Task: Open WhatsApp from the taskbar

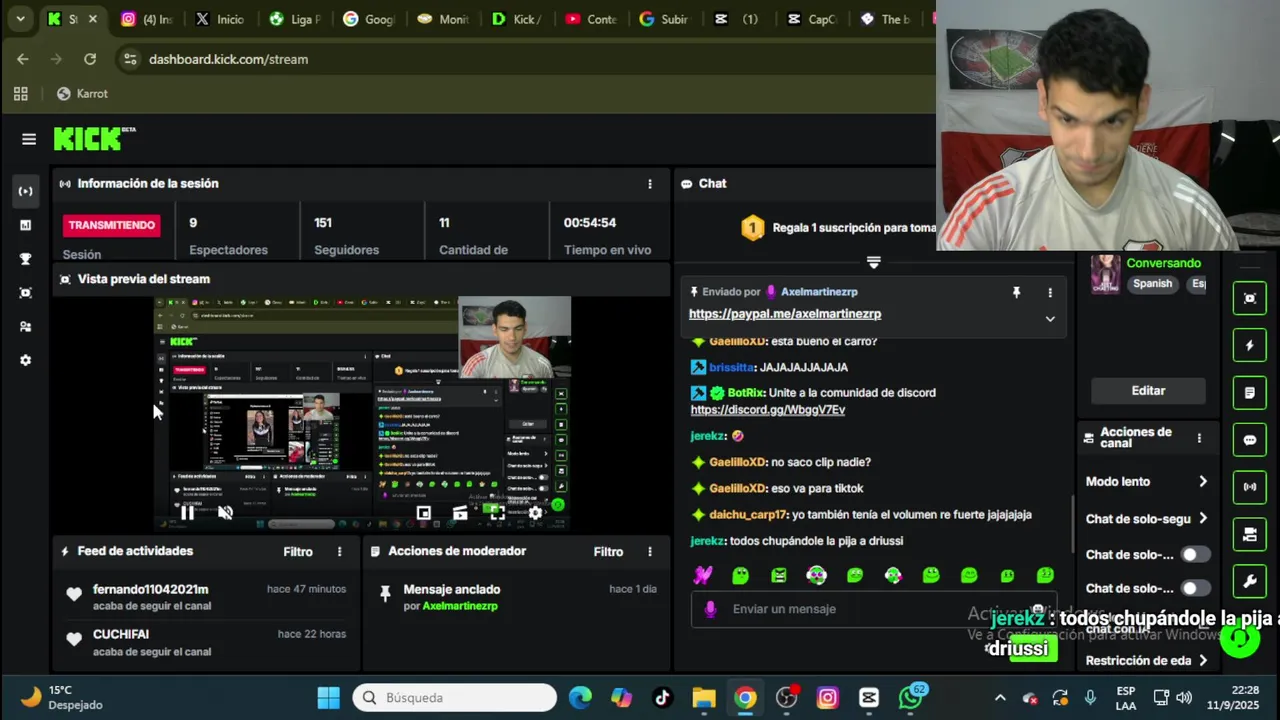Action: (911, 698)
